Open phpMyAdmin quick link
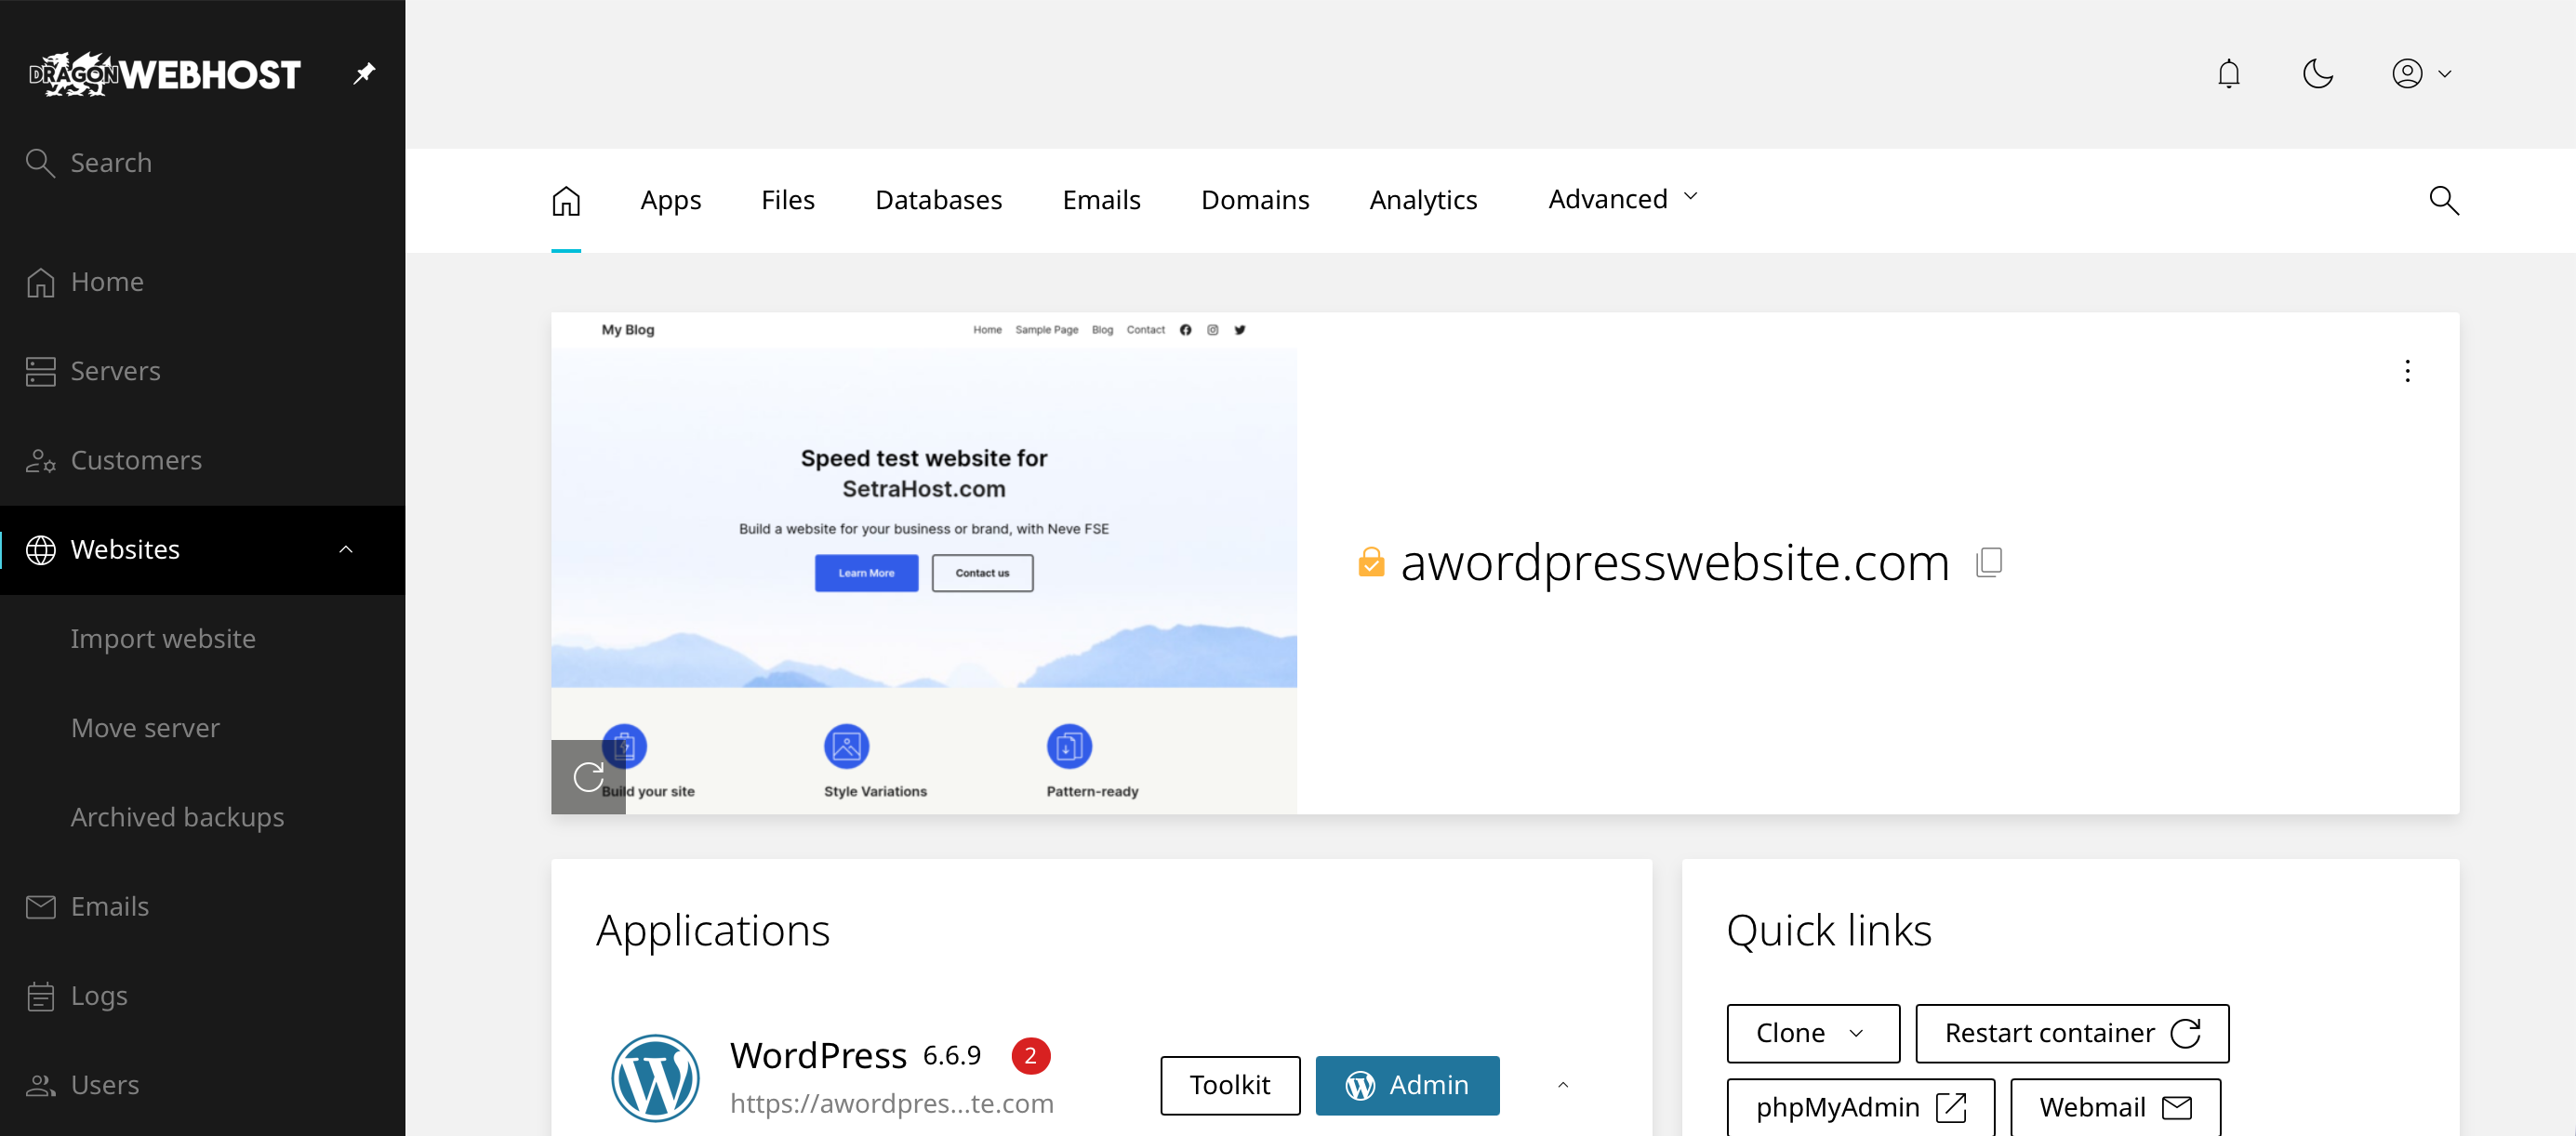 pos(1860,1106)
